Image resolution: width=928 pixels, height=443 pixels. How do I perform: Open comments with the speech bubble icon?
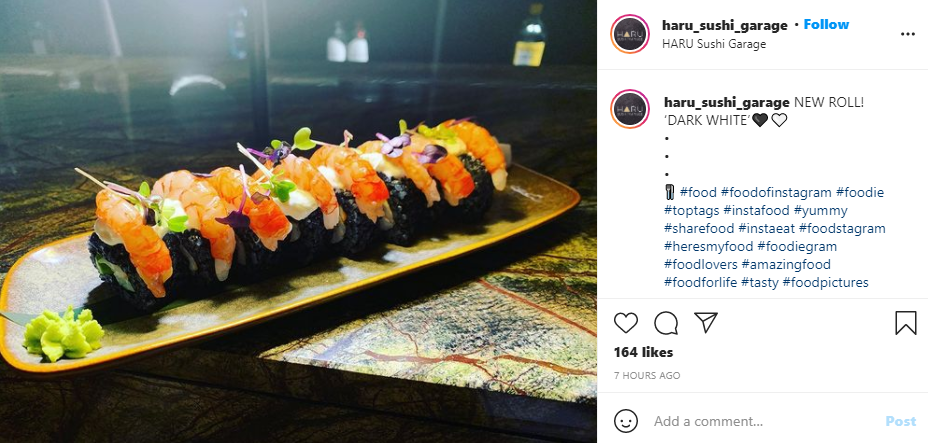(x=666, y=323)
